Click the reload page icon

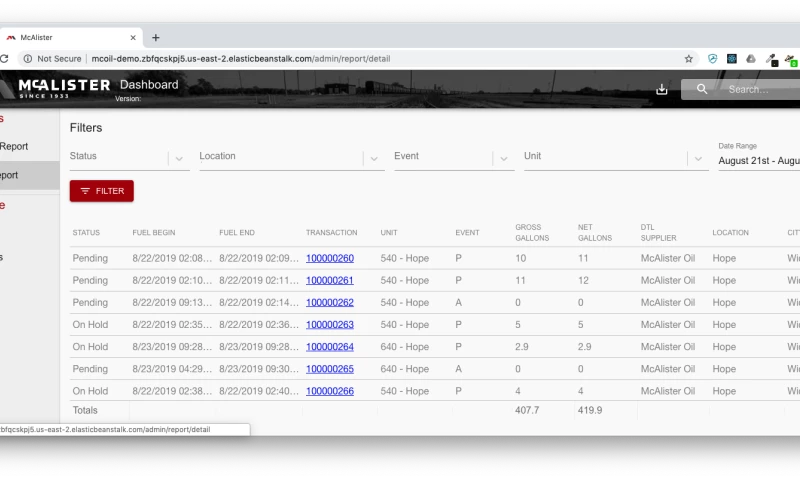pyautogui.click(x=6, y=59)
